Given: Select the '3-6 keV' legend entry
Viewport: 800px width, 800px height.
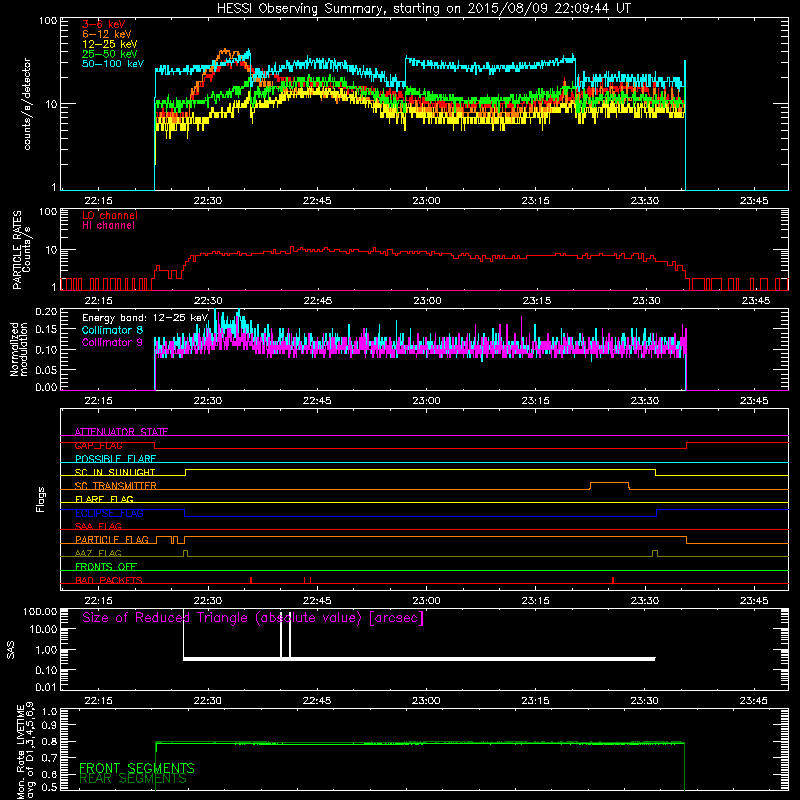Looking at the screenshot, I should [103, 24].
